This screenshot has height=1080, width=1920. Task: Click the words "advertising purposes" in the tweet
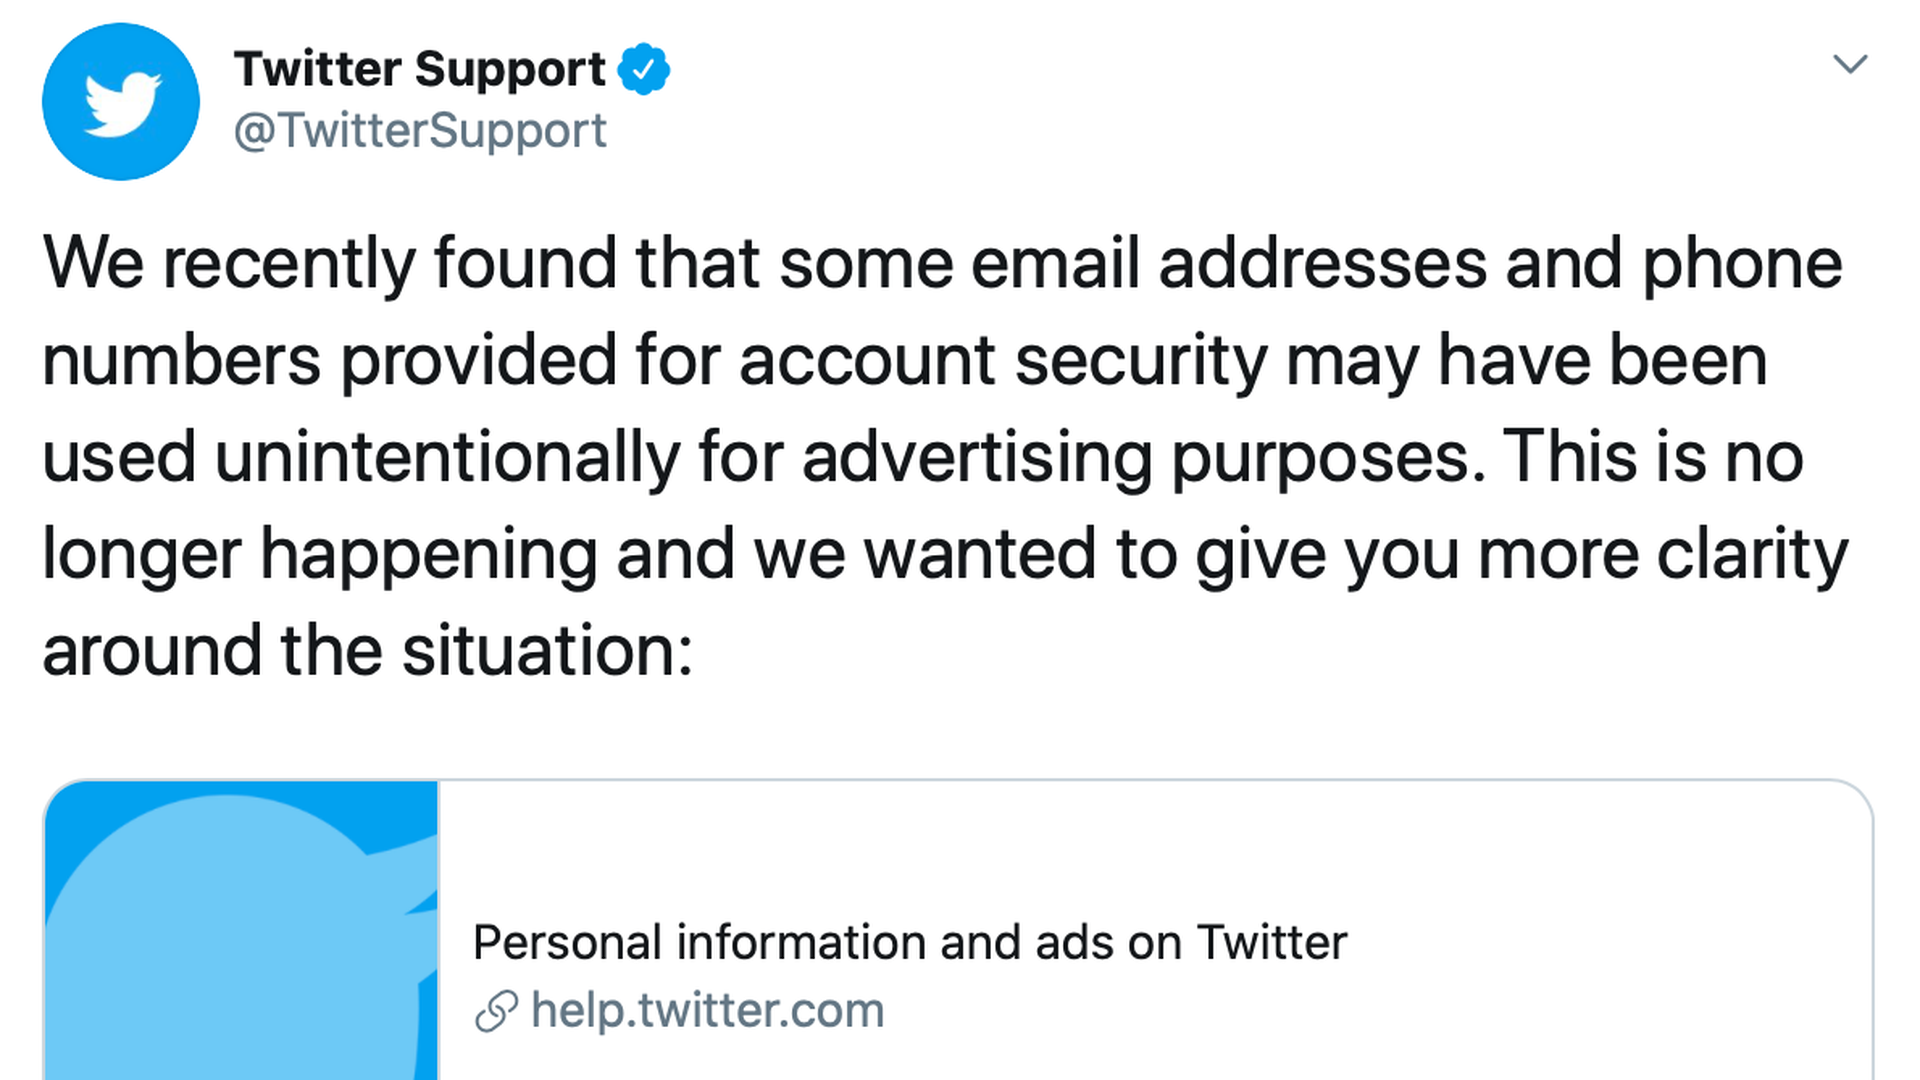[x=1143, y=457]
